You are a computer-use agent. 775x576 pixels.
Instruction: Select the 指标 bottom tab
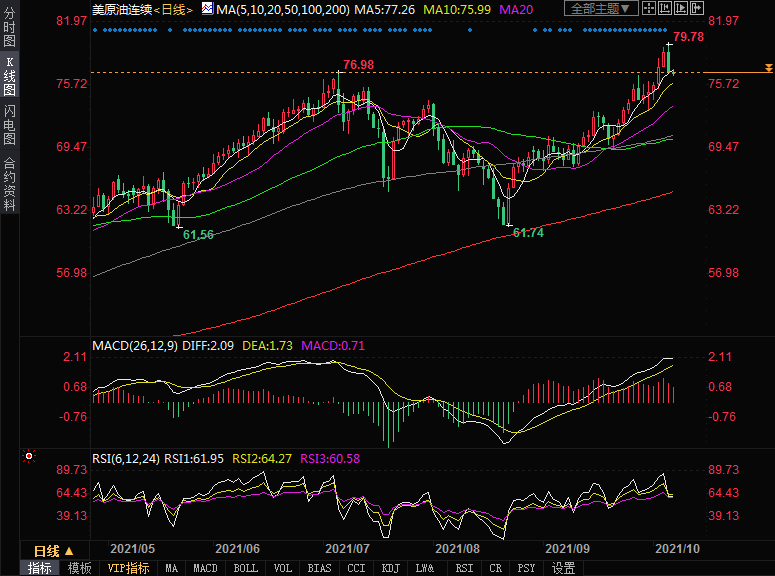(x=40, y=568)
